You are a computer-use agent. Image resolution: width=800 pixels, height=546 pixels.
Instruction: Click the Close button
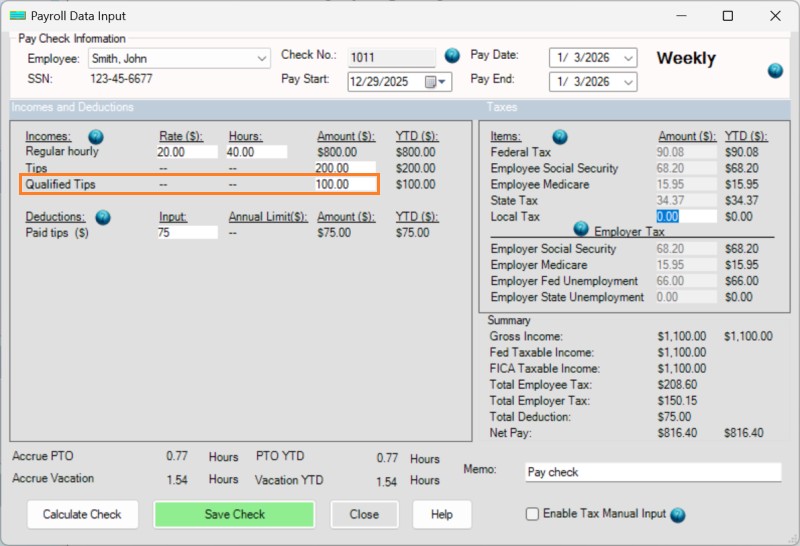tap(364, 514)
